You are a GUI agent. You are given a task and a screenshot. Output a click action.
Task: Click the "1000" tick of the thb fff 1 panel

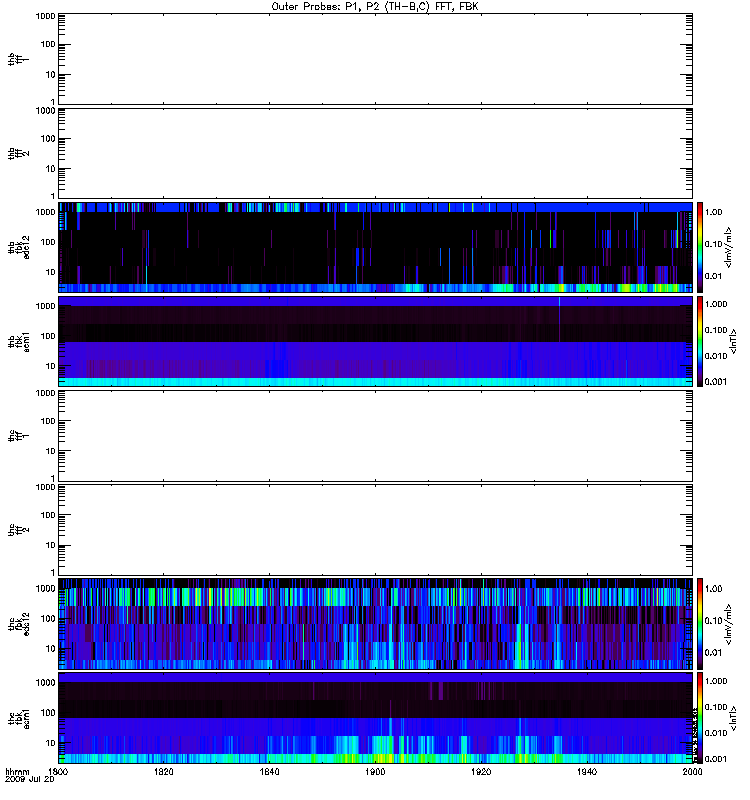pos(45,16)
